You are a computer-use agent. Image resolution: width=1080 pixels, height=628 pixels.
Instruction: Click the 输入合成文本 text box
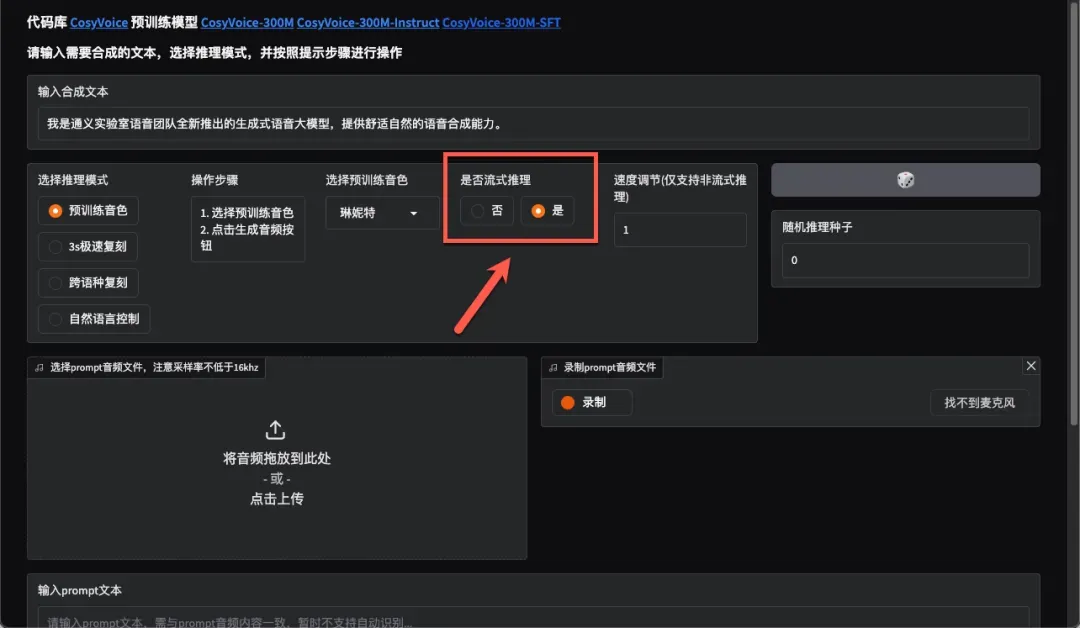533,124
